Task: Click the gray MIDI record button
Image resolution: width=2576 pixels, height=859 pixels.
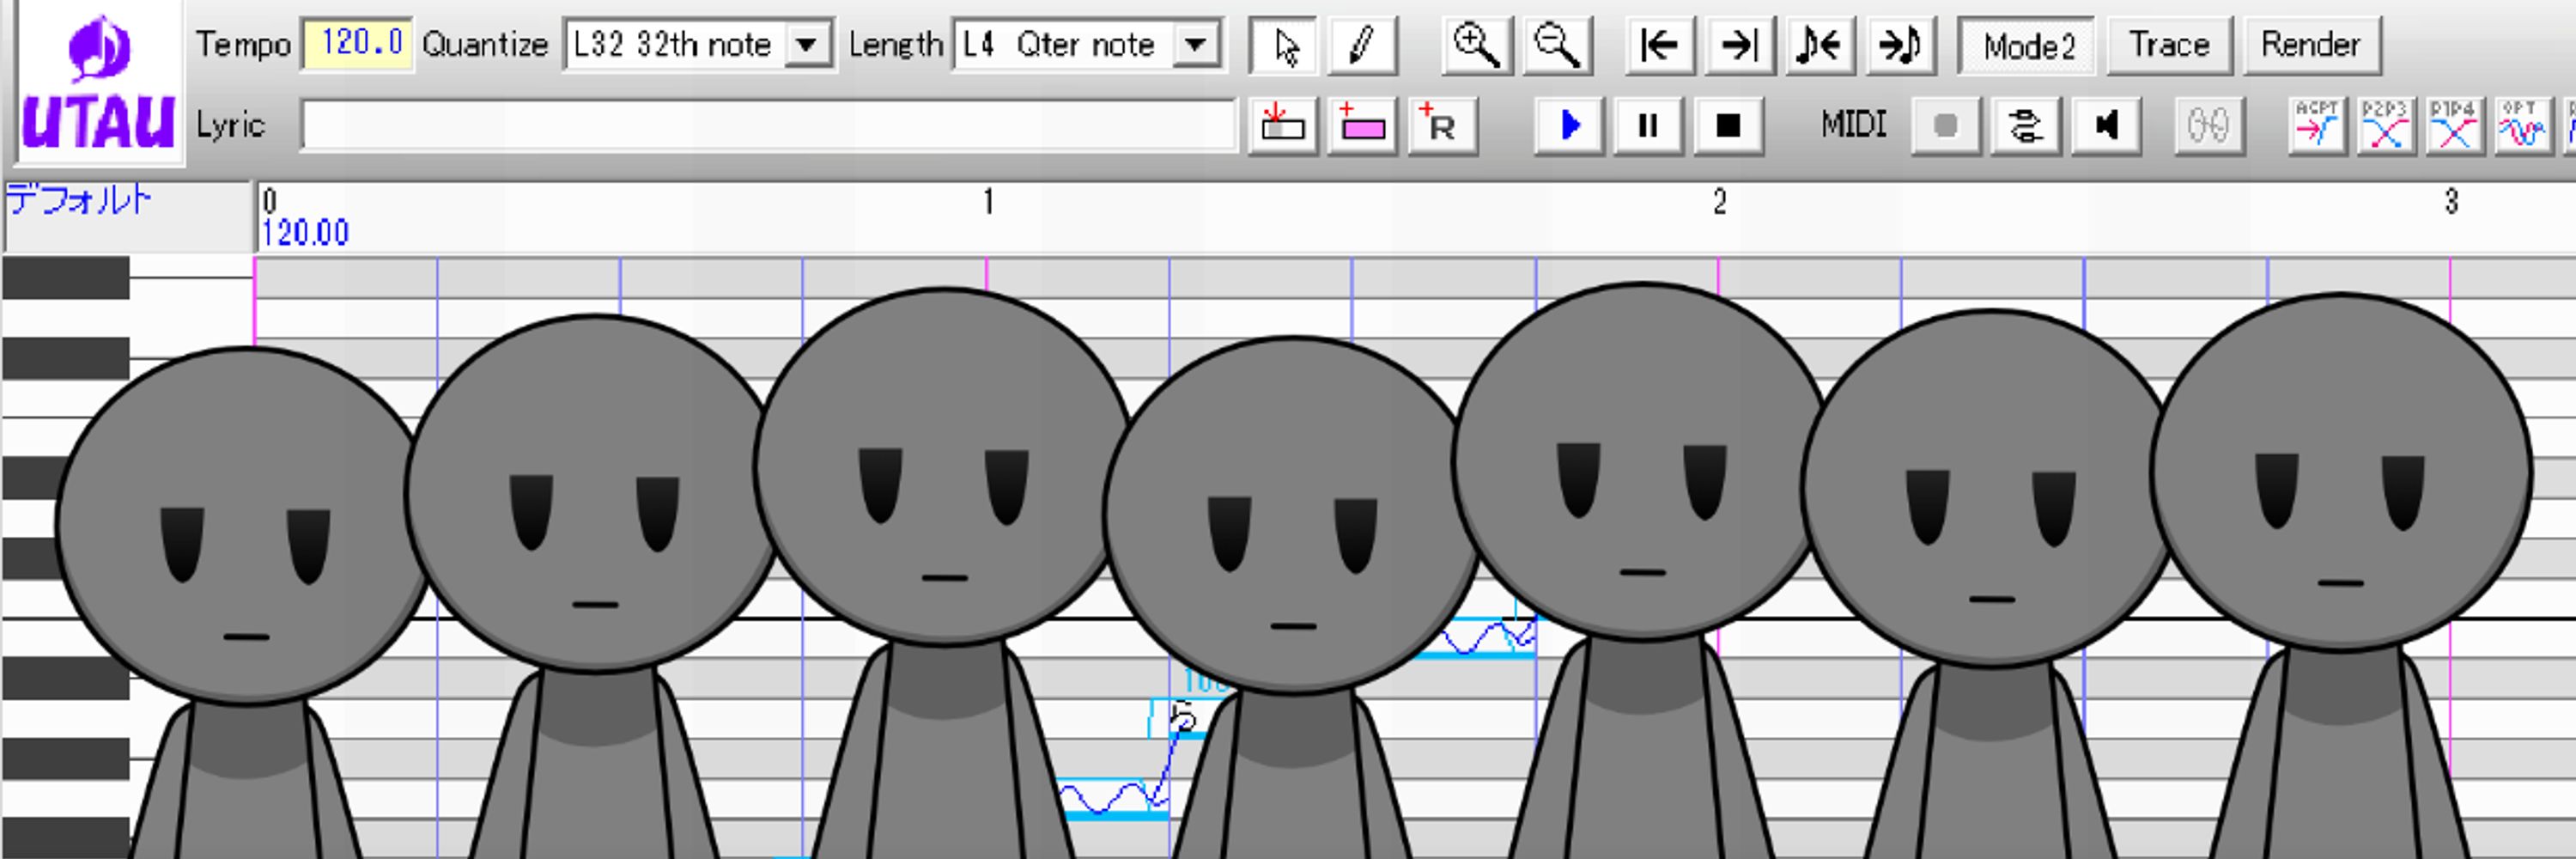Action: [1946, 126]
